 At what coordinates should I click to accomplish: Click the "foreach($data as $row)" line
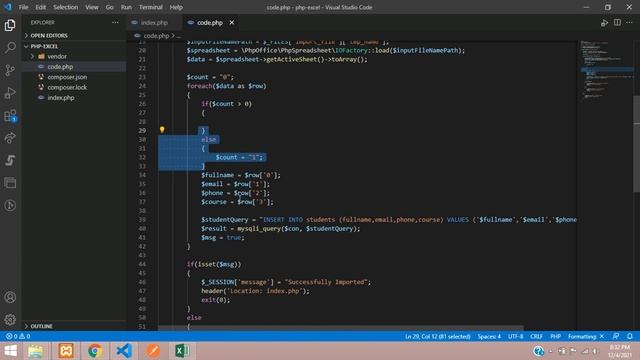click(227, 86)
